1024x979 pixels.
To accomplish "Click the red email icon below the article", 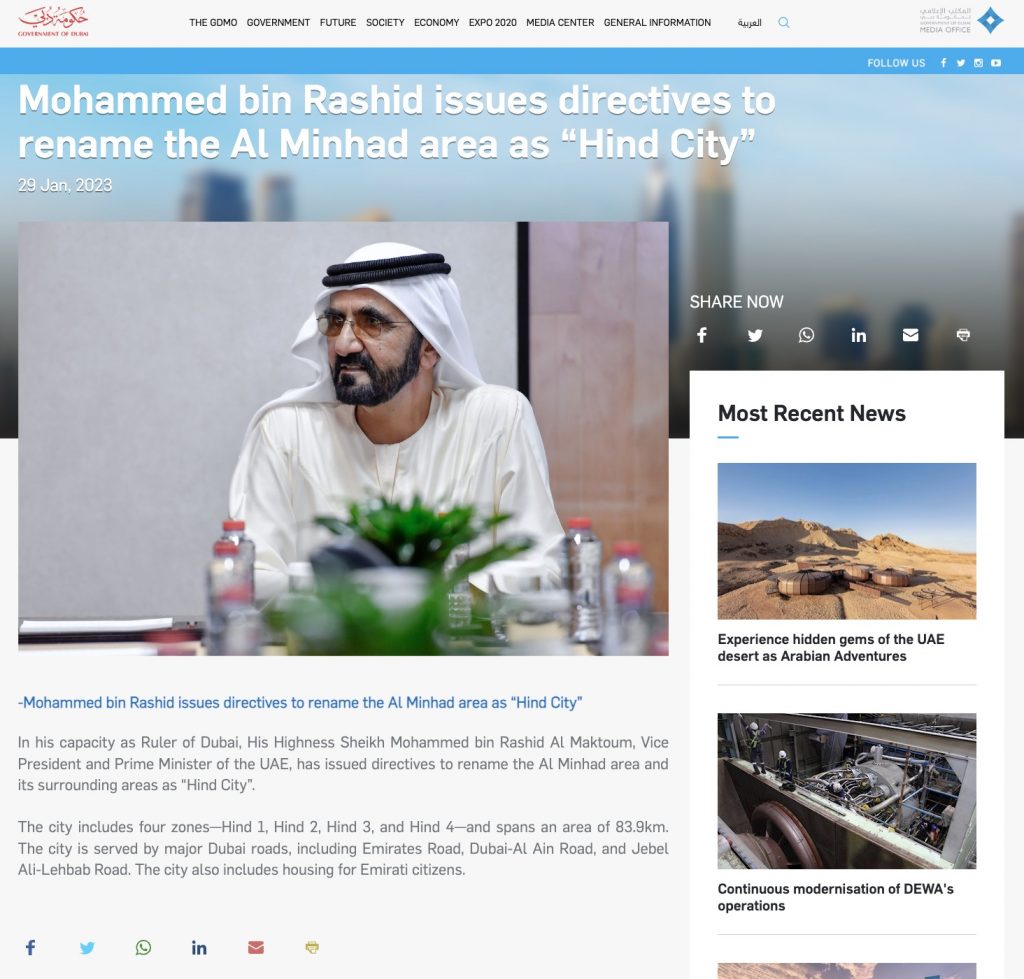I will click(x=256, y=948).
